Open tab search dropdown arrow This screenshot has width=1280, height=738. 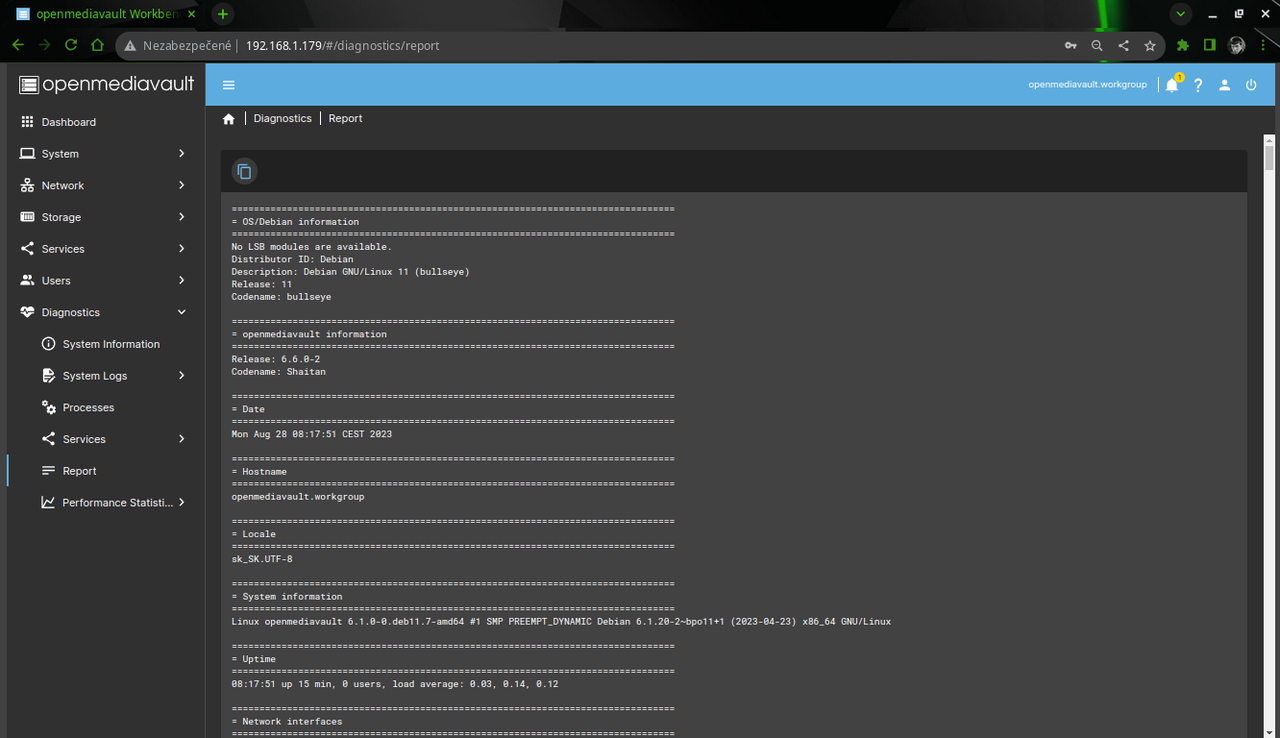point(1181,14)
